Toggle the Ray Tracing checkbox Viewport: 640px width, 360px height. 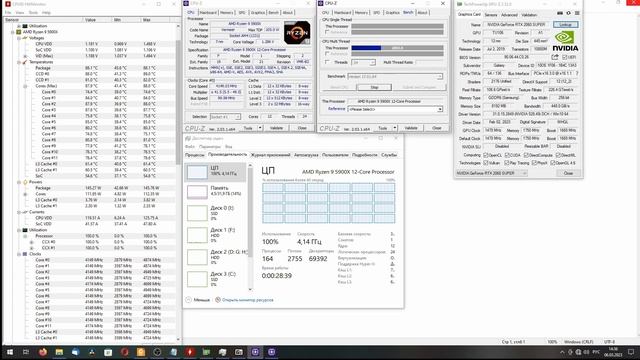click(507, 163)
